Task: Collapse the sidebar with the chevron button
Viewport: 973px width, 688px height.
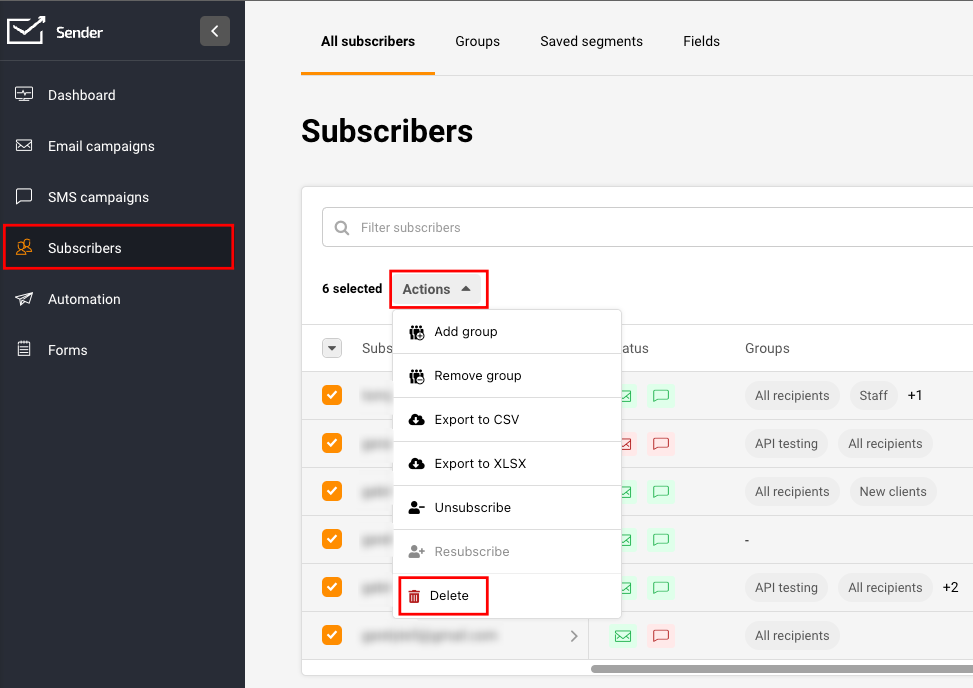Action: (214, 31)
